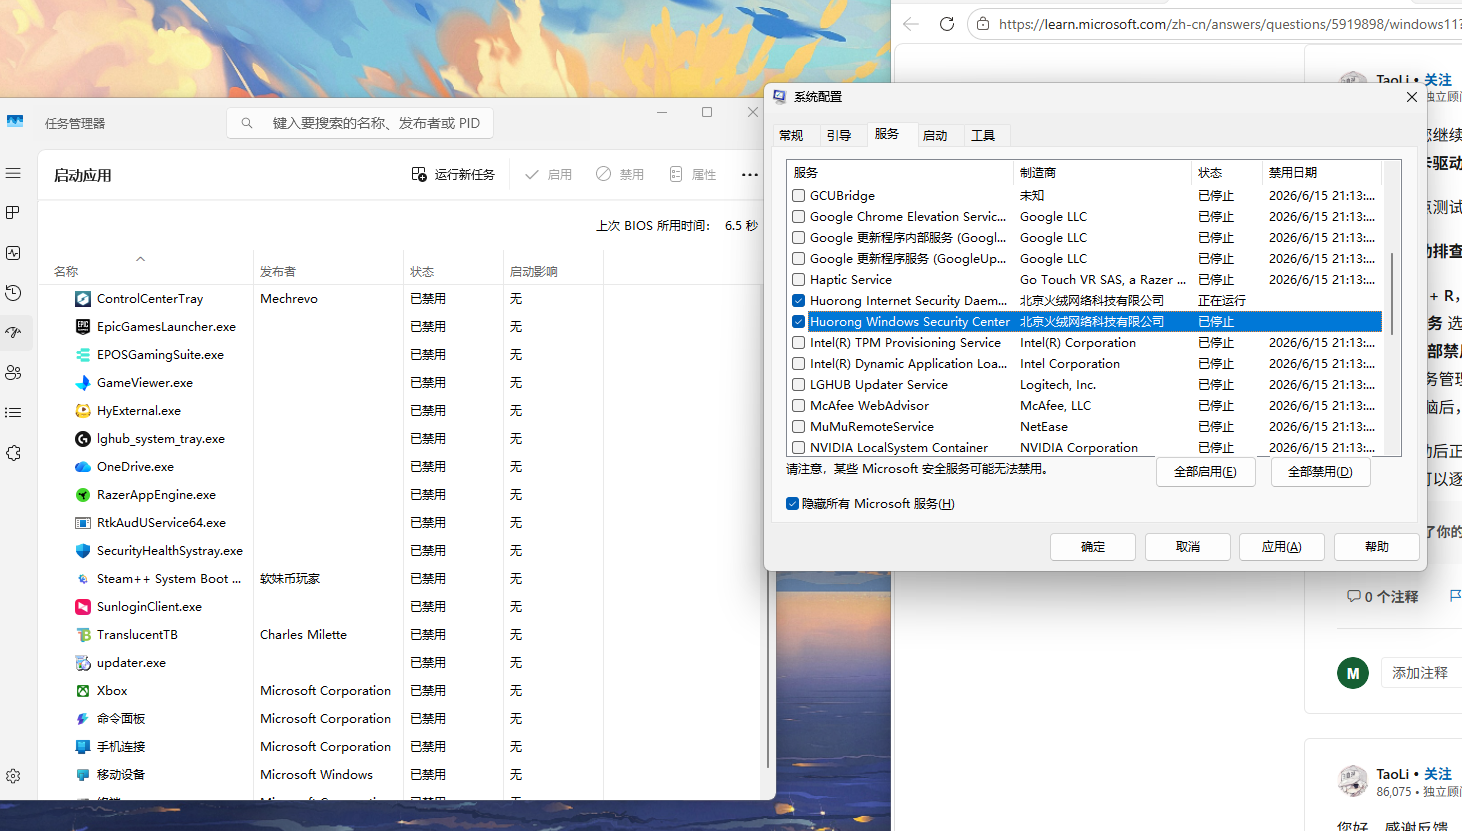This screenshot has height=831, width=1462.
Task: Click the SecurityHealthSystray.exe shield icon
Action: (x=83, y=551)
